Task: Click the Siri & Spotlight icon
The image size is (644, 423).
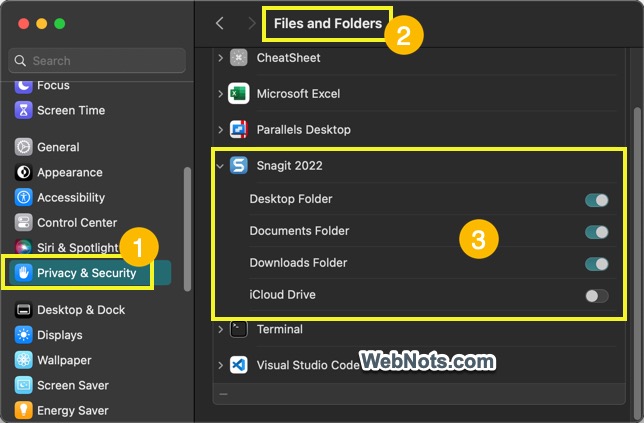Action: [23, 247]
